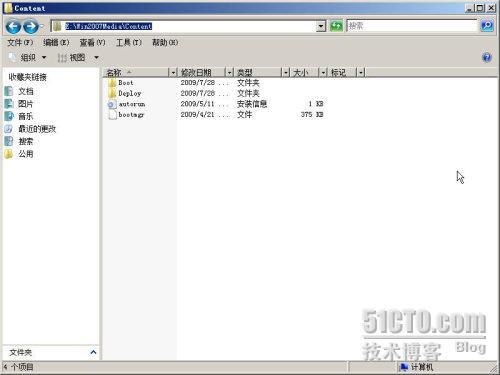The image size is (500, 375).
Task: Click the 安装信息 type cell
Action: pyautogui.click(x=252, y=104)
